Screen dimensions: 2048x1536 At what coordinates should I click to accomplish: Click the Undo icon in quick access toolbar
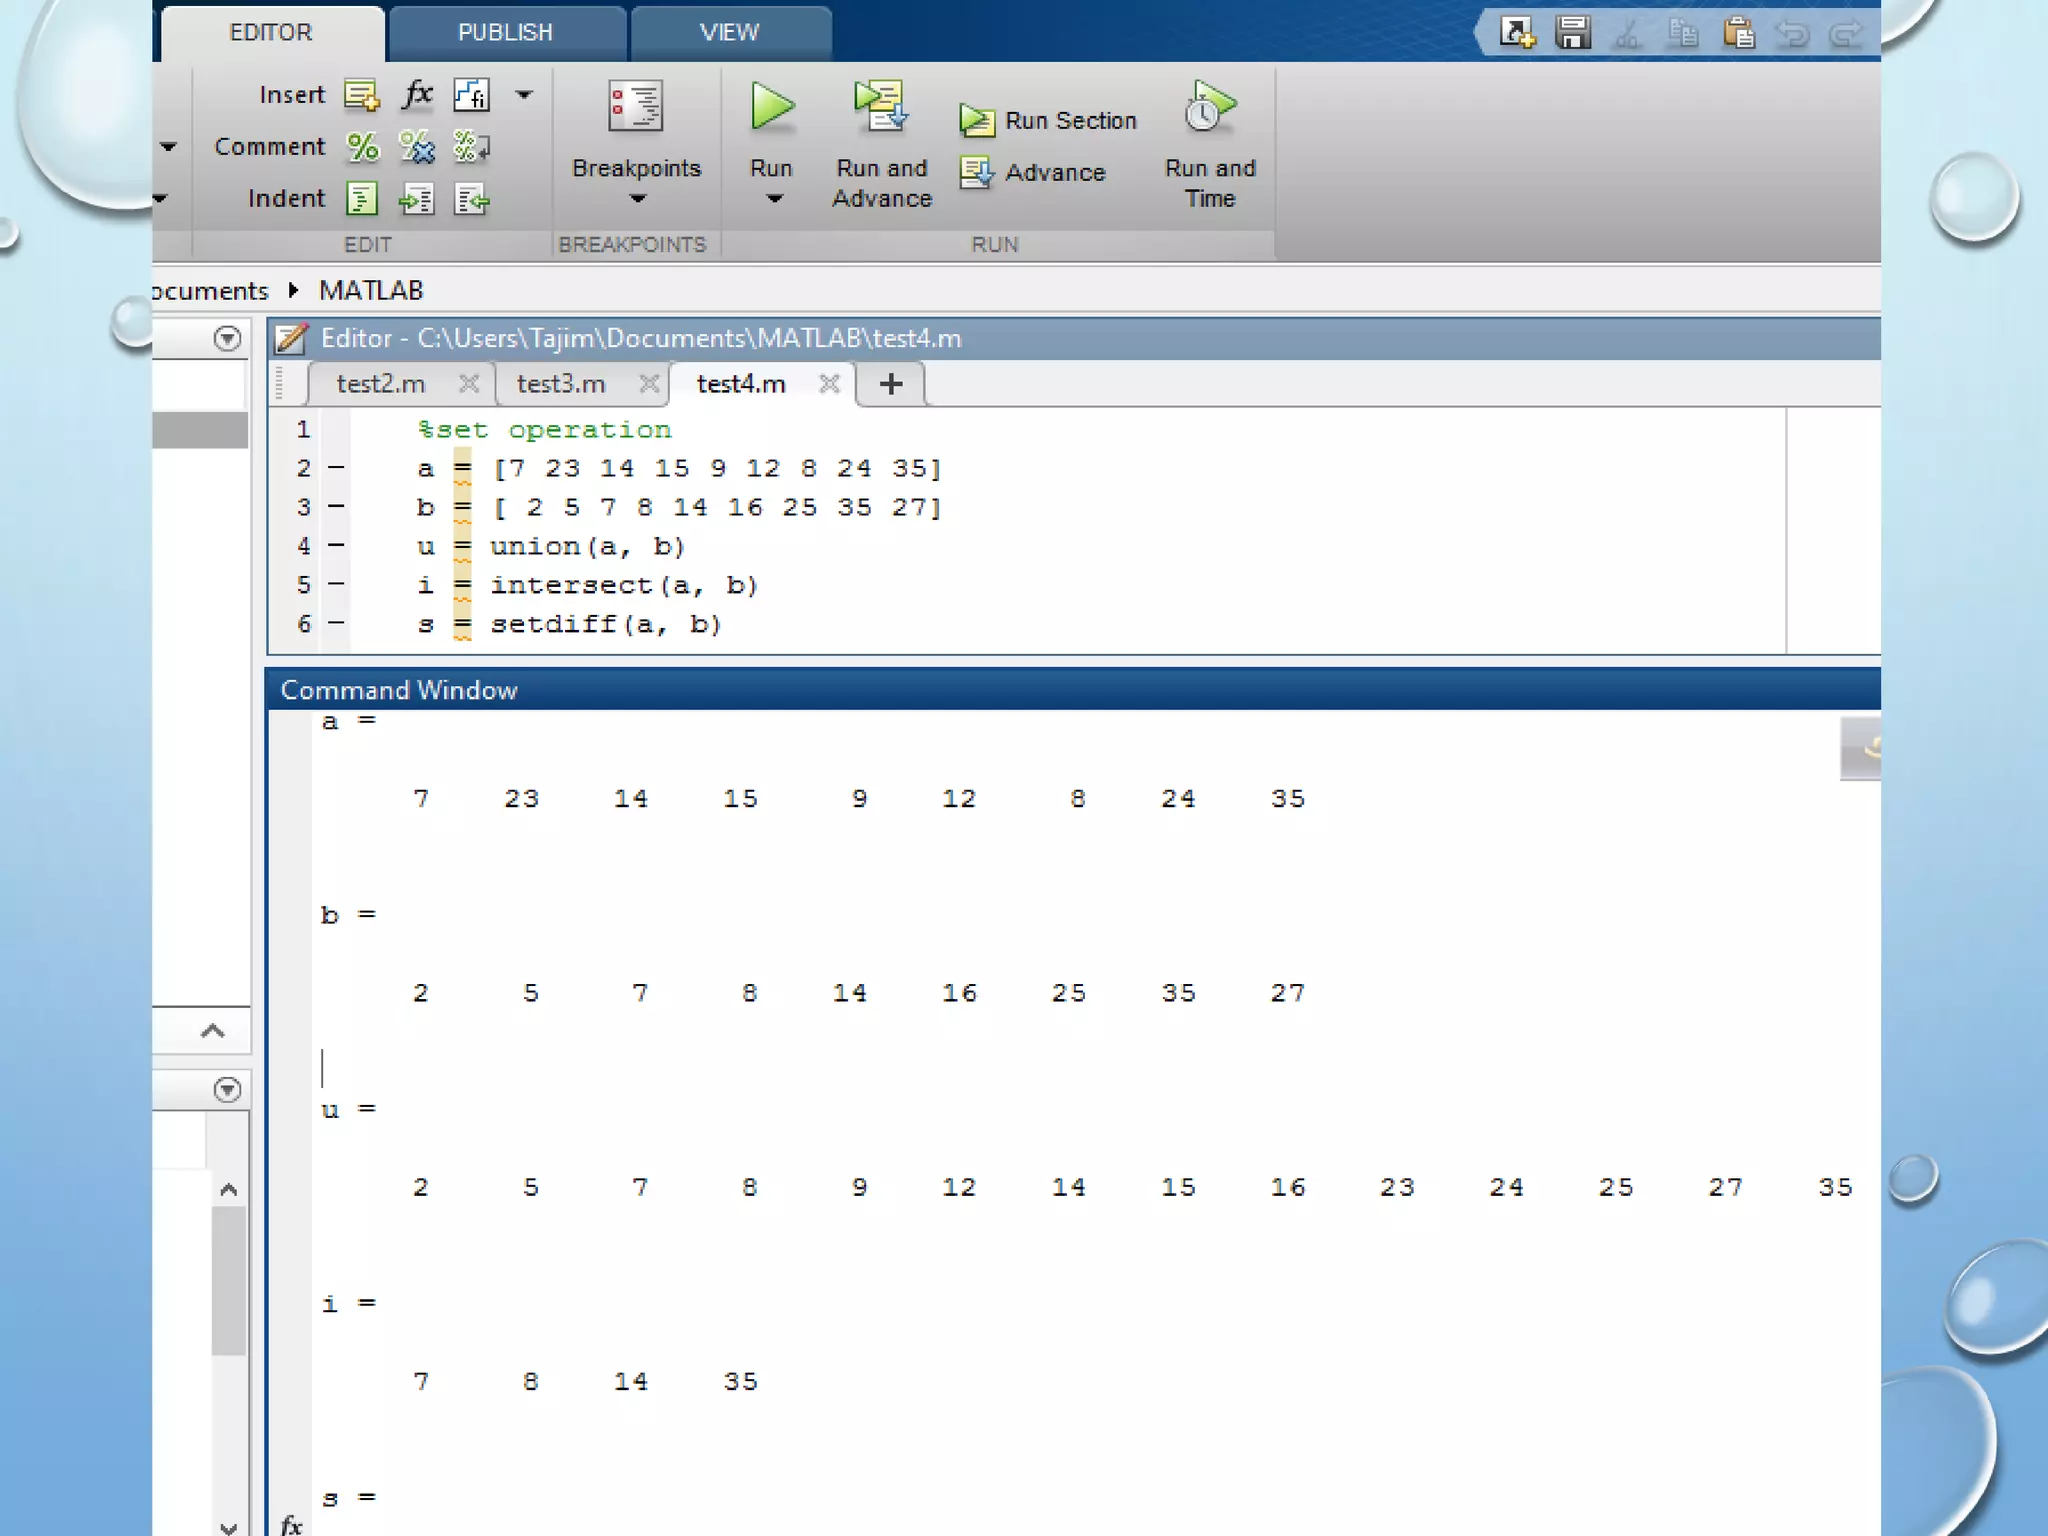[1793, 34]
